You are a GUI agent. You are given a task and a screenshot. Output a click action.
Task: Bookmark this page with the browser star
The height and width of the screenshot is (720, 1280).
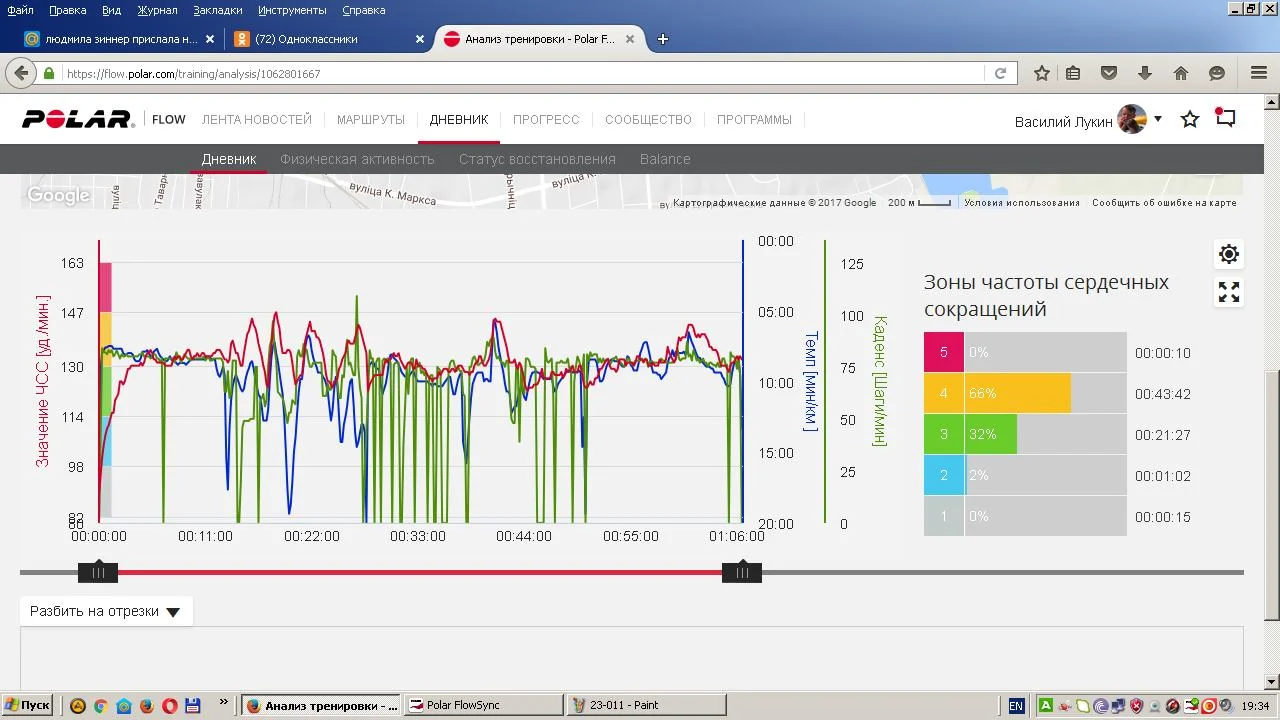[1042, 73]
